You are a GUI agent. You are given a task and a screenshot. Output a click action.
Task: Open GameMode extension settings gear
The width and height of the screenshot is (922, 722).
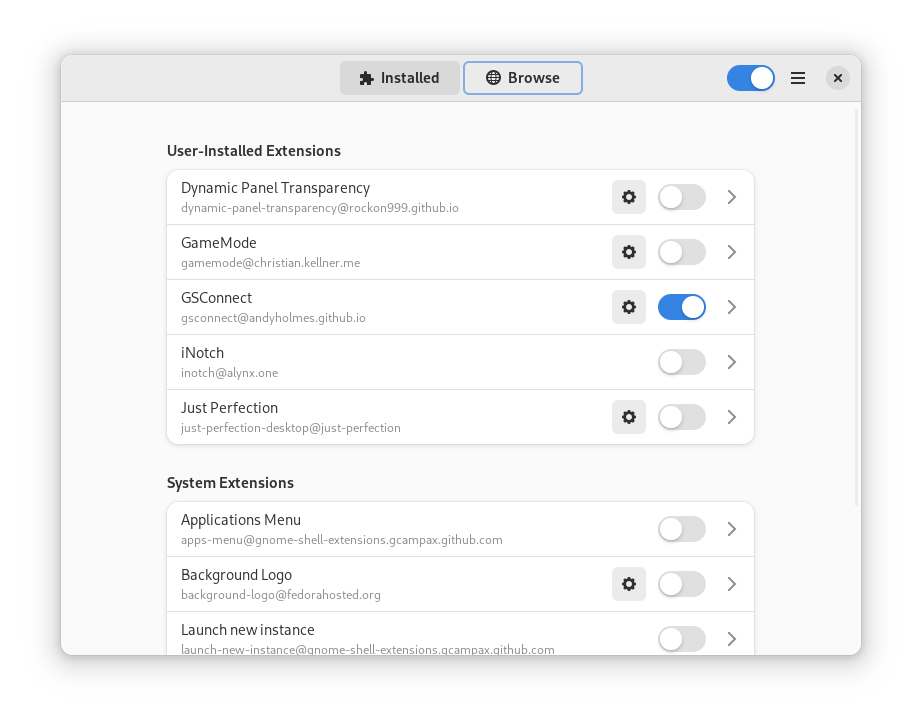coord(629,252)
